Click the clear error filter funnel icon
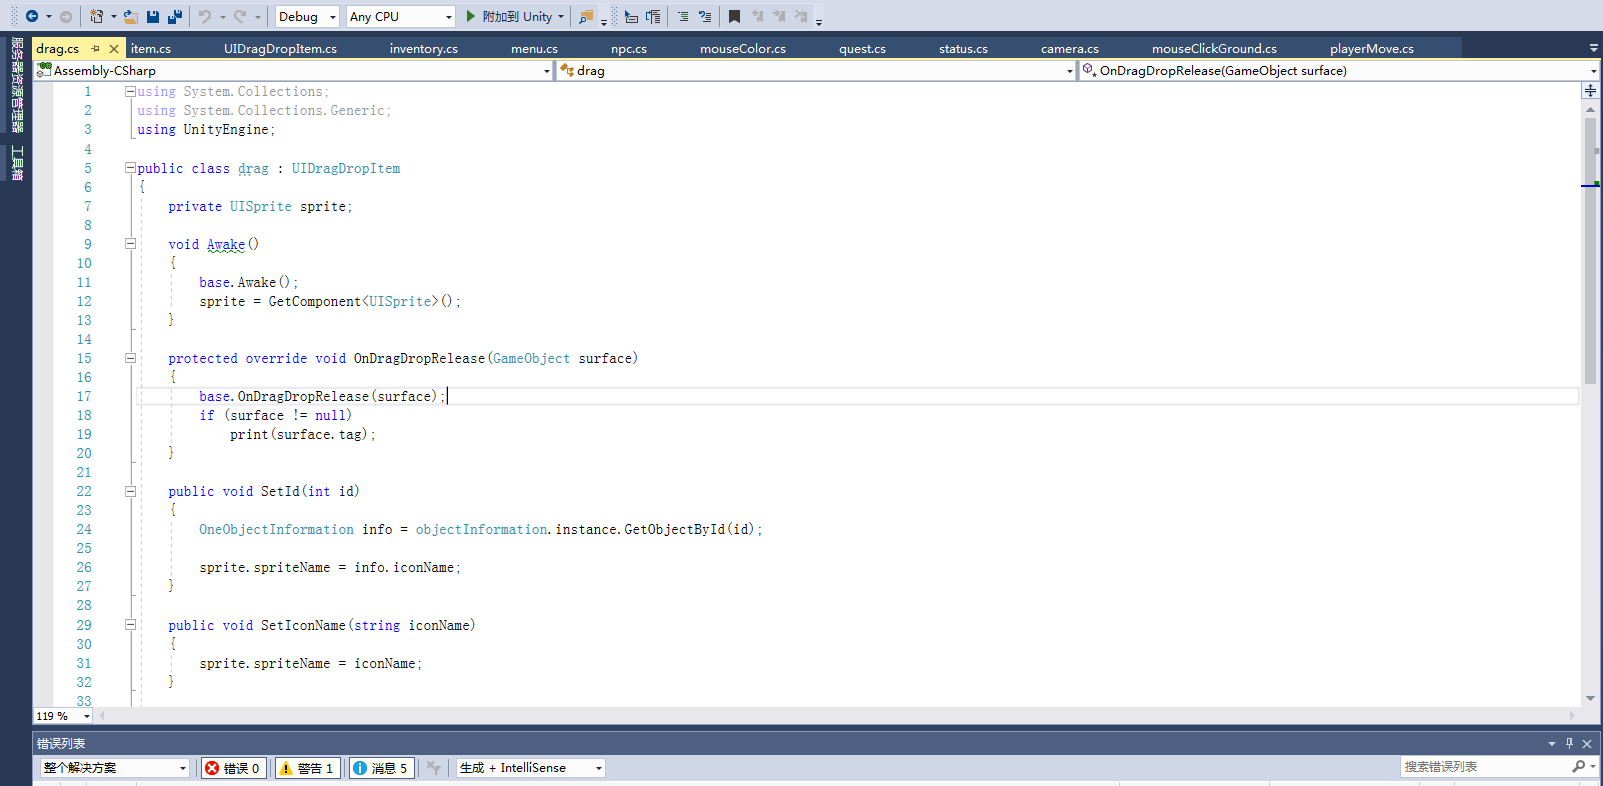Screen dimensions: 1603x786 433,768
